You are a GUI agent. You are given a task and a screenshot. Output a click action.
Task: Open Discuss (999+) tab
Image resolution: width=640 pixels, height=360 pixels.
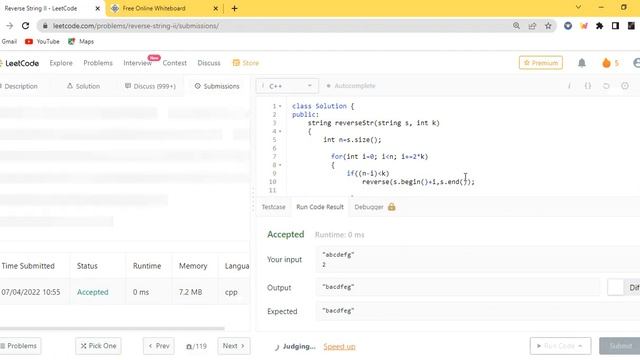point(150,86)
